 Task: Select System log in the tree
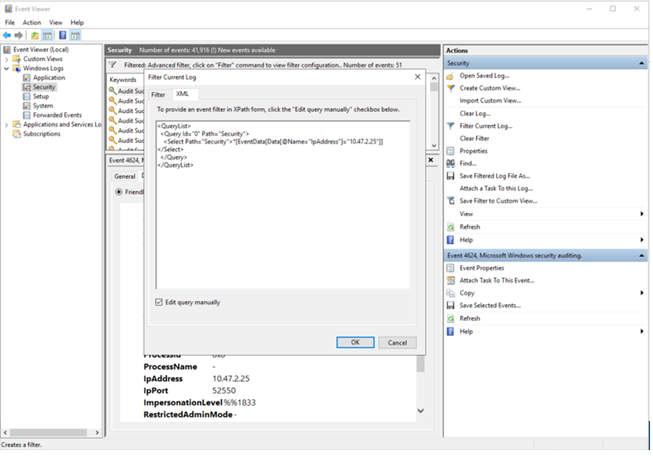click(x=43, y=106)
